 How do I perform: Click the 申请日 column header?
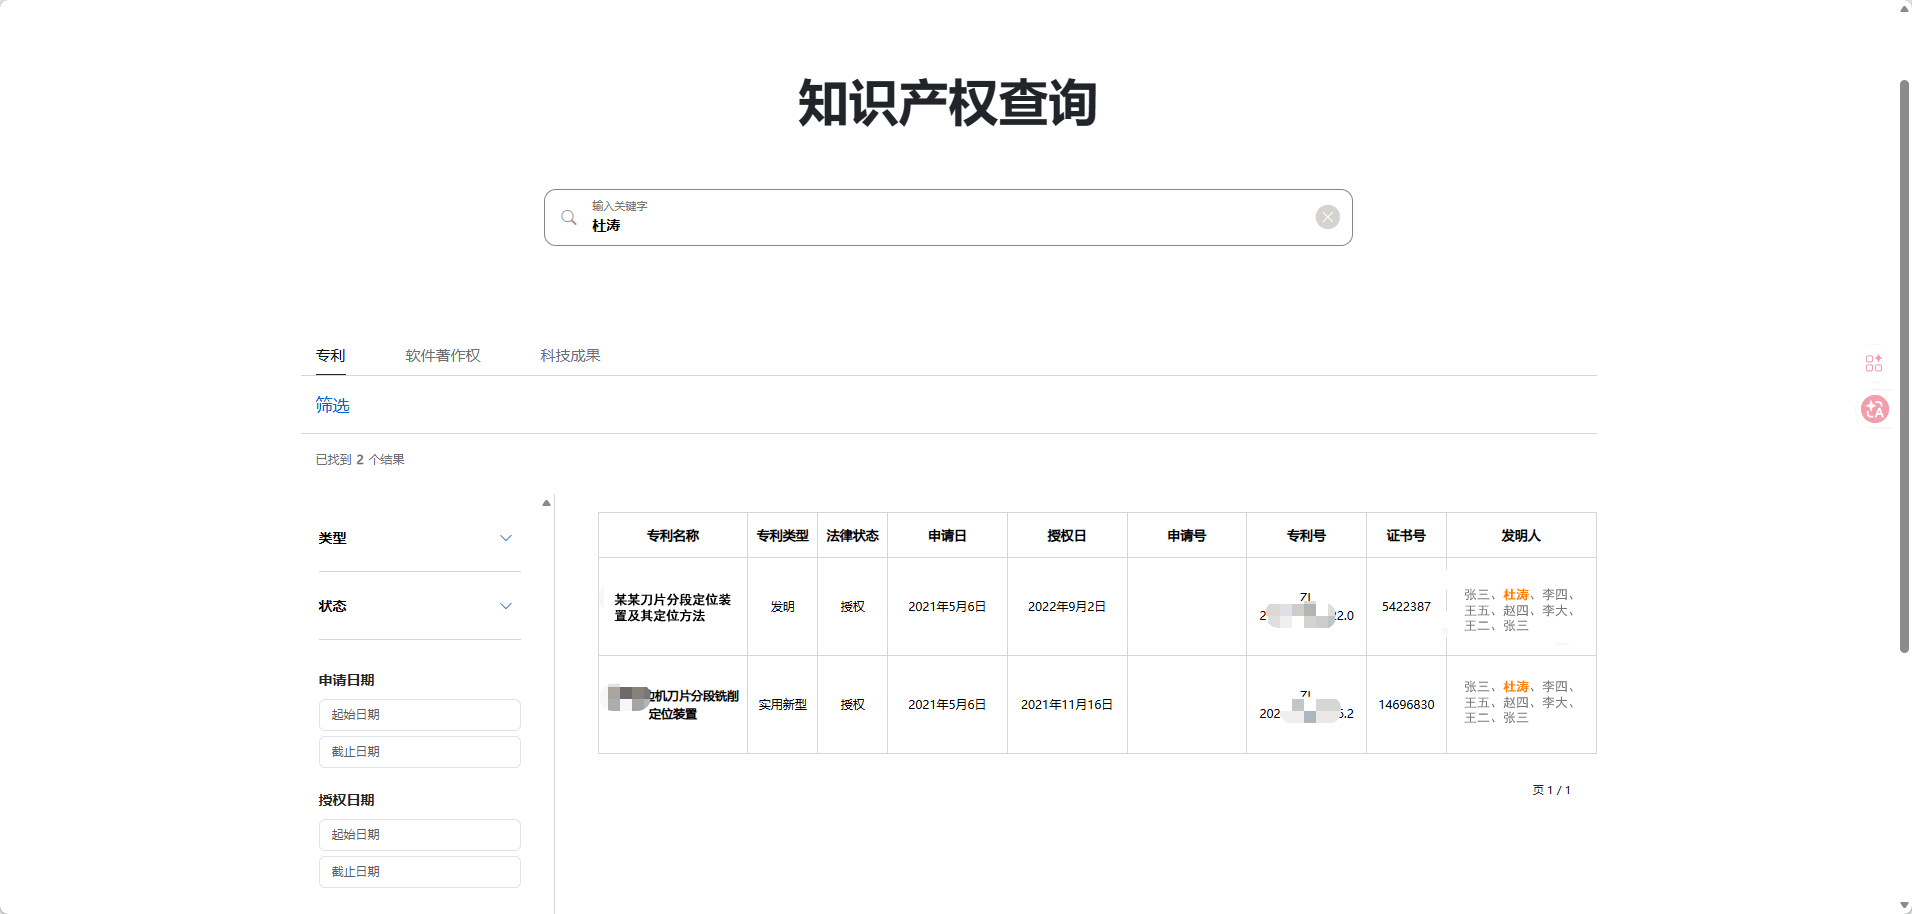[947, 536]
